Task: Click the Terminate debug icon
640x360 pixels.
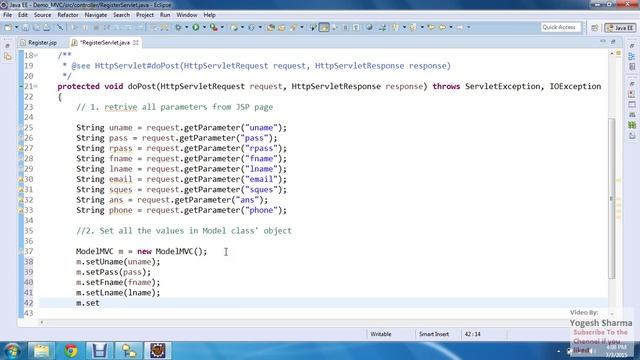Action: (x=96, y=27)
